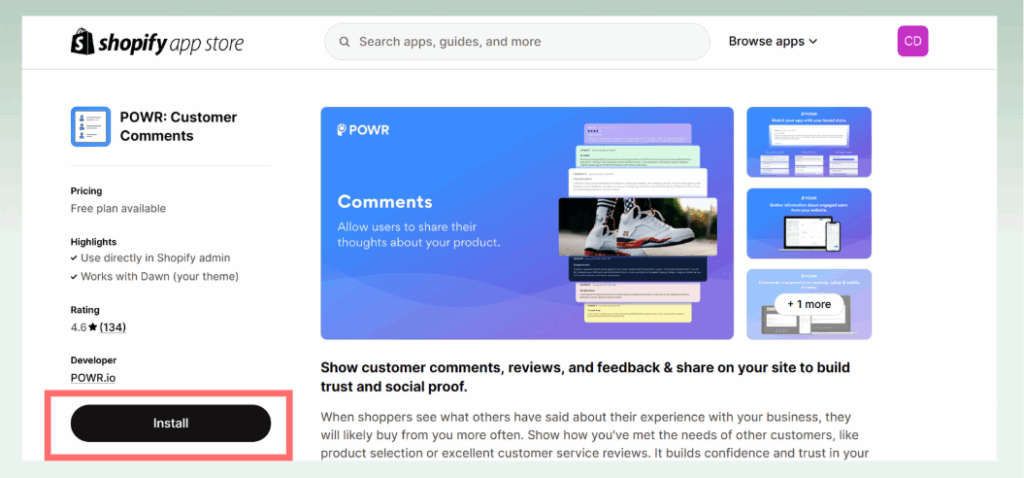Click the sneaker photo in the banner

pyautogui.click(x=637, y=227)
